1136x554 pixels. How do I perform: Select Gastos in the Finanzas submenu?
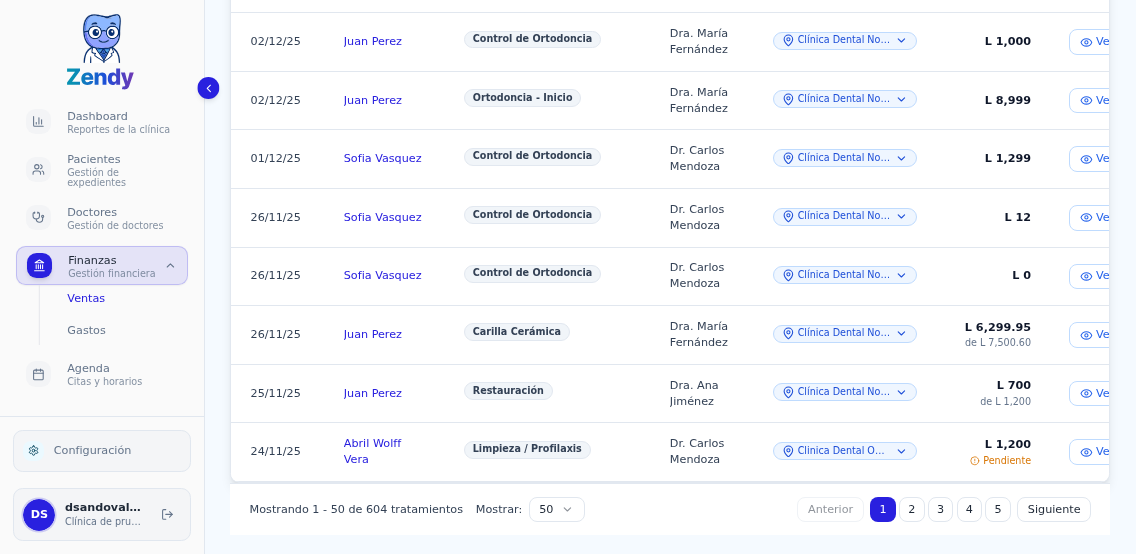click(86, 330)
